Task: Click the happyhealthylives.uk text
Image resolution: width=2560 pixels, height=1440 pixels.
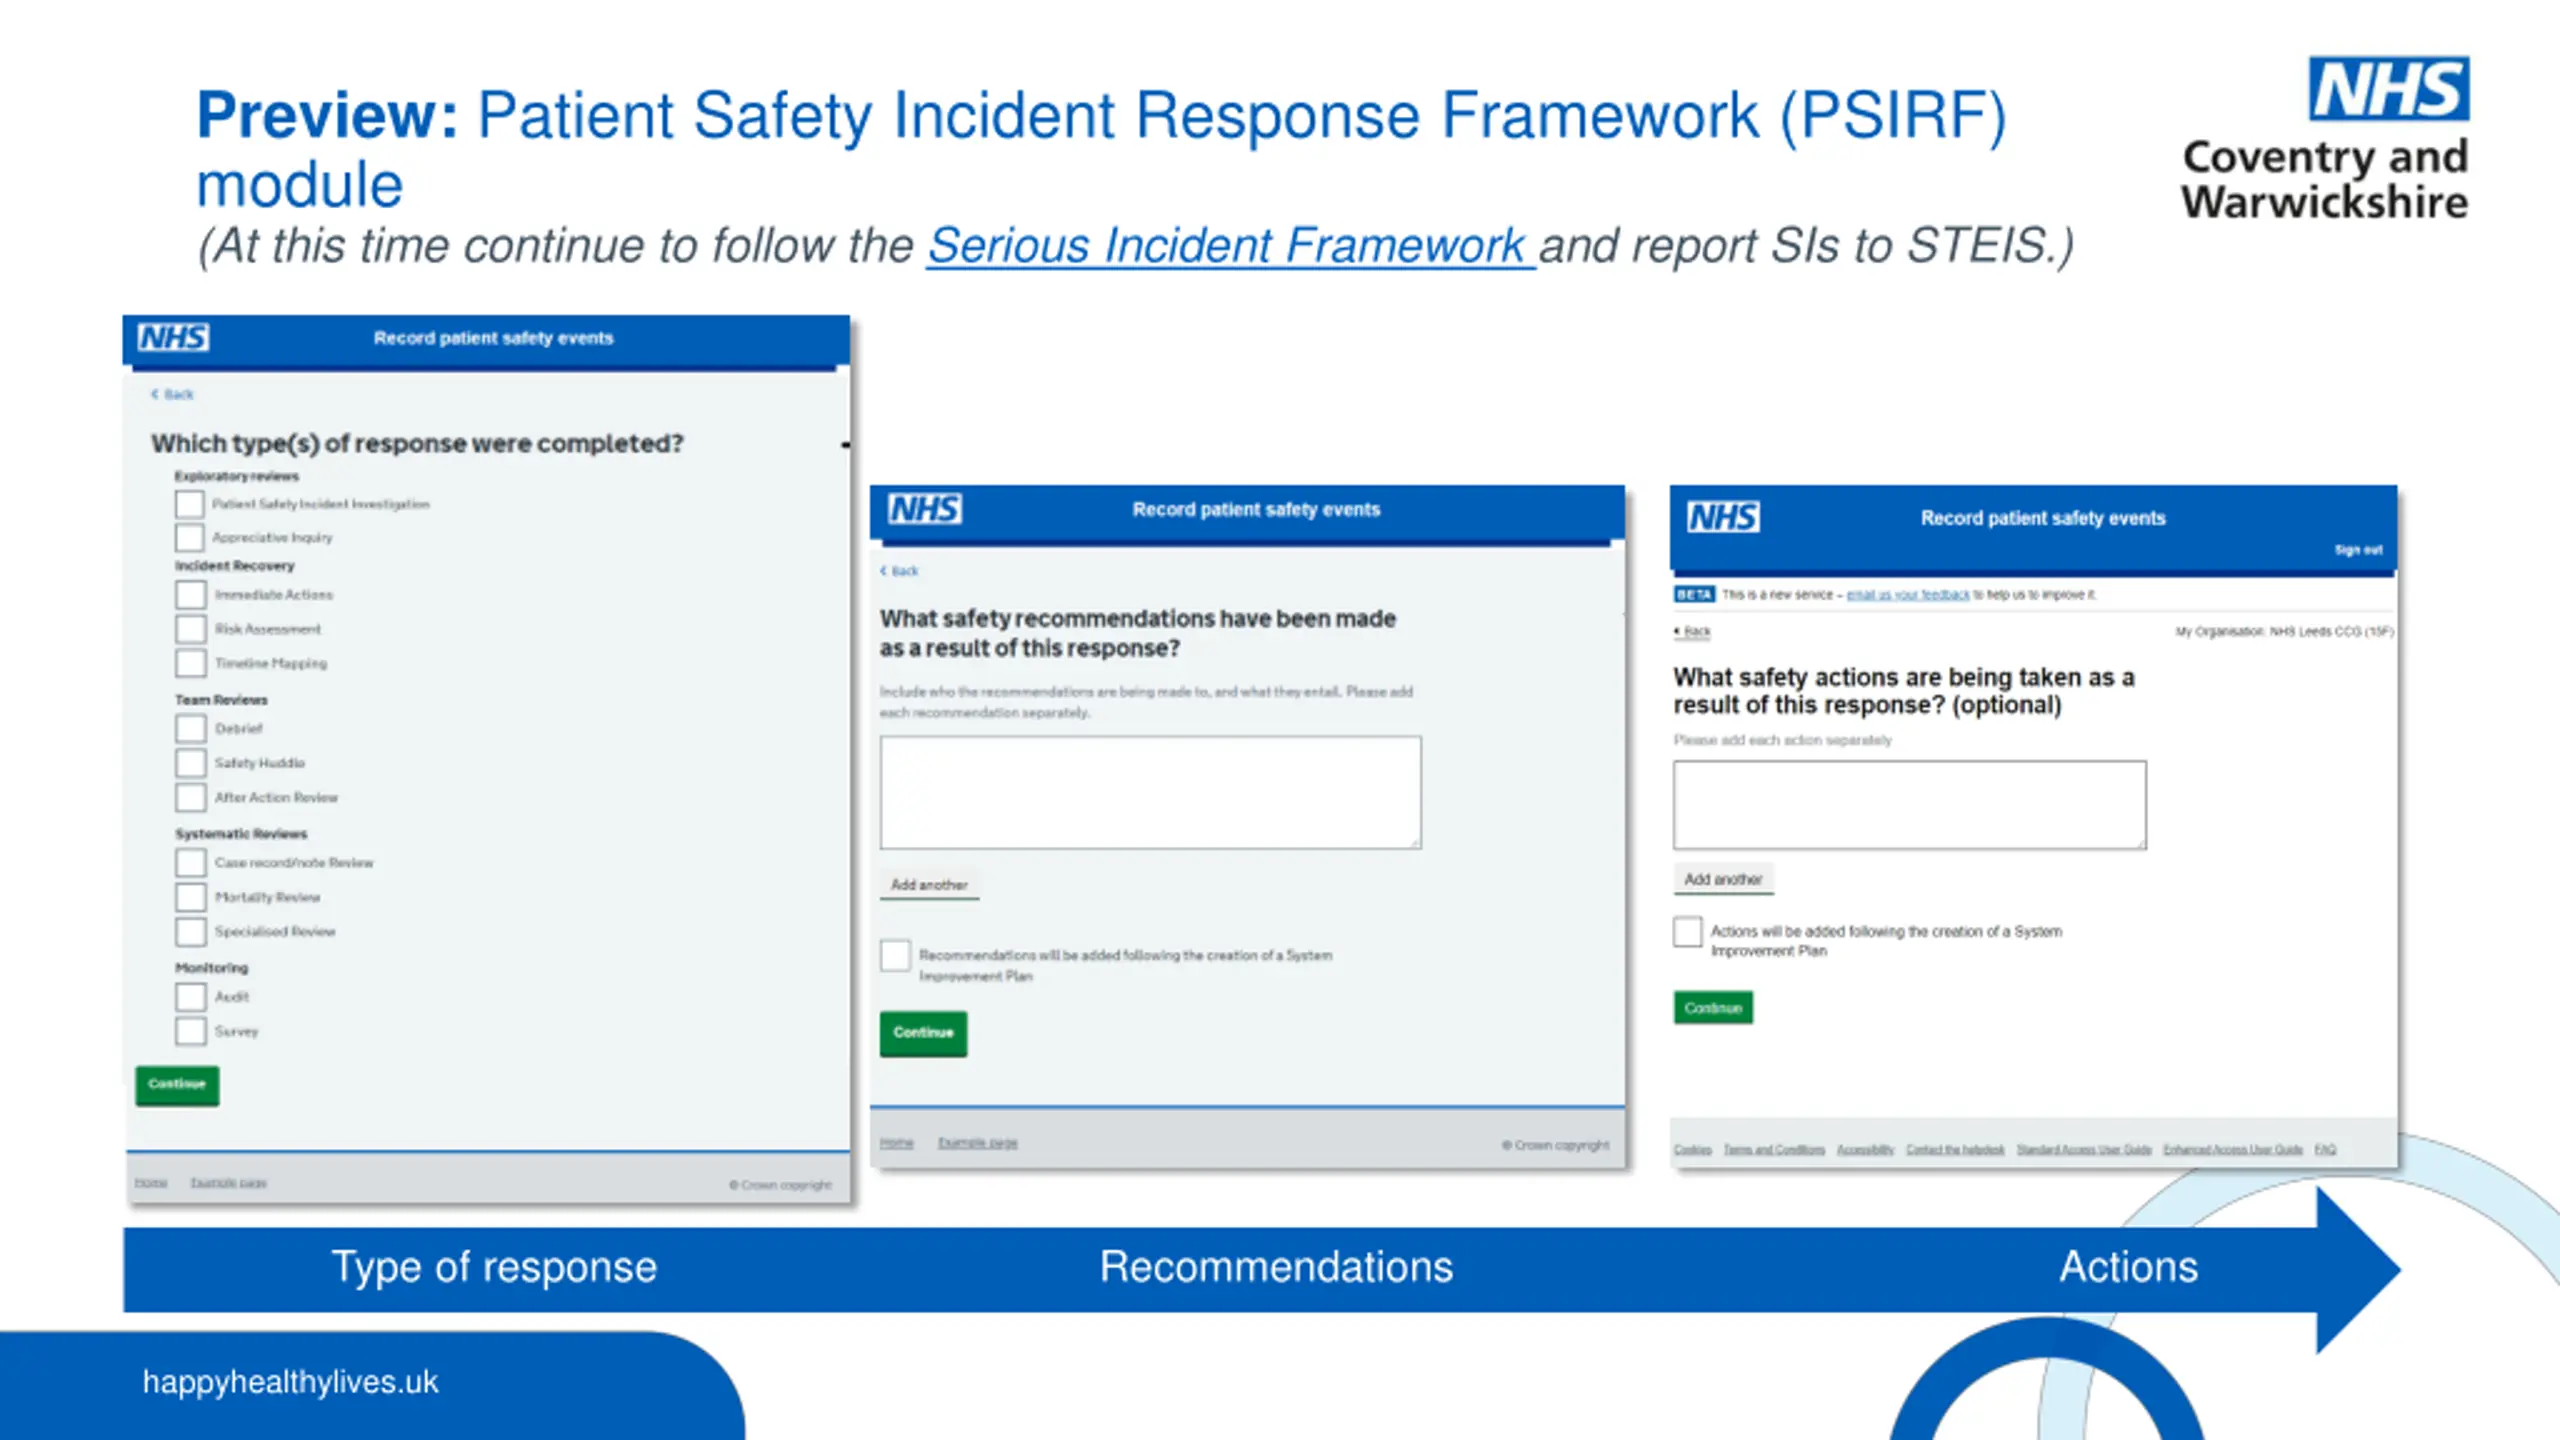Action: (290, 1382)
